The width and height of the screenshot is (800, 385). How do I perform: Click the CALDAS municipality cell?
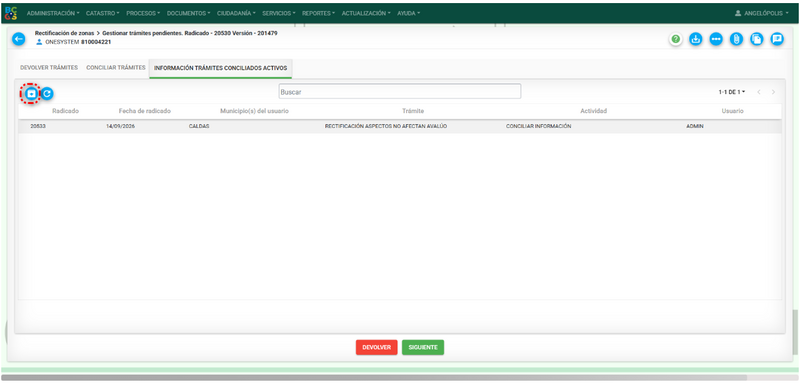199,126
